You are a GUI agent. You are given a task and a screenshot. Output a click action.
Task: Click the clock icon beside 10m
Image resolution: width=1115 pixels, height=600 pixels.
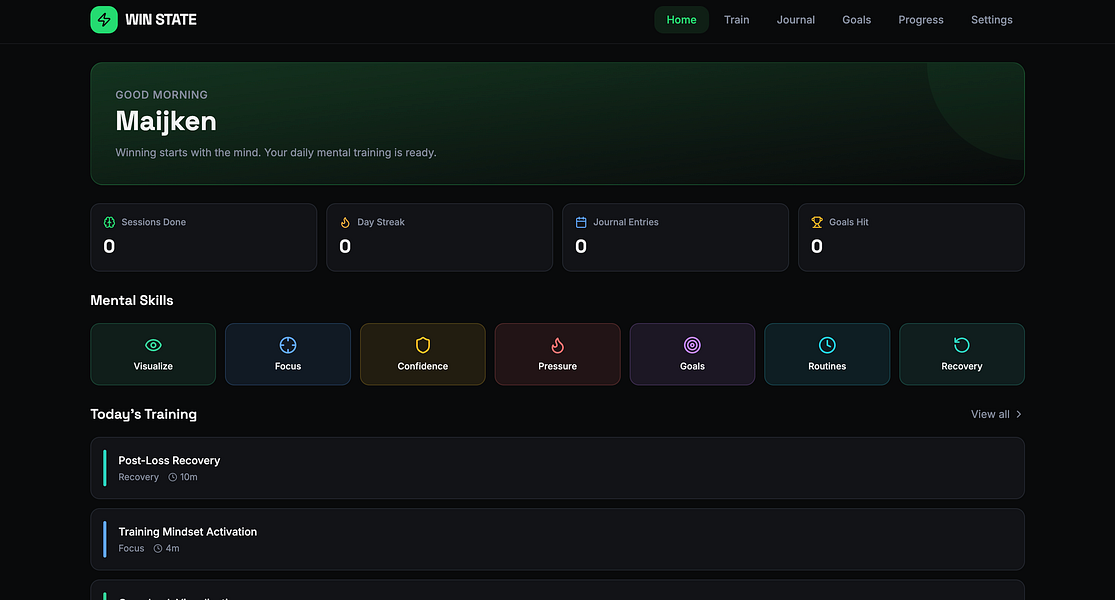pos(172,478)
